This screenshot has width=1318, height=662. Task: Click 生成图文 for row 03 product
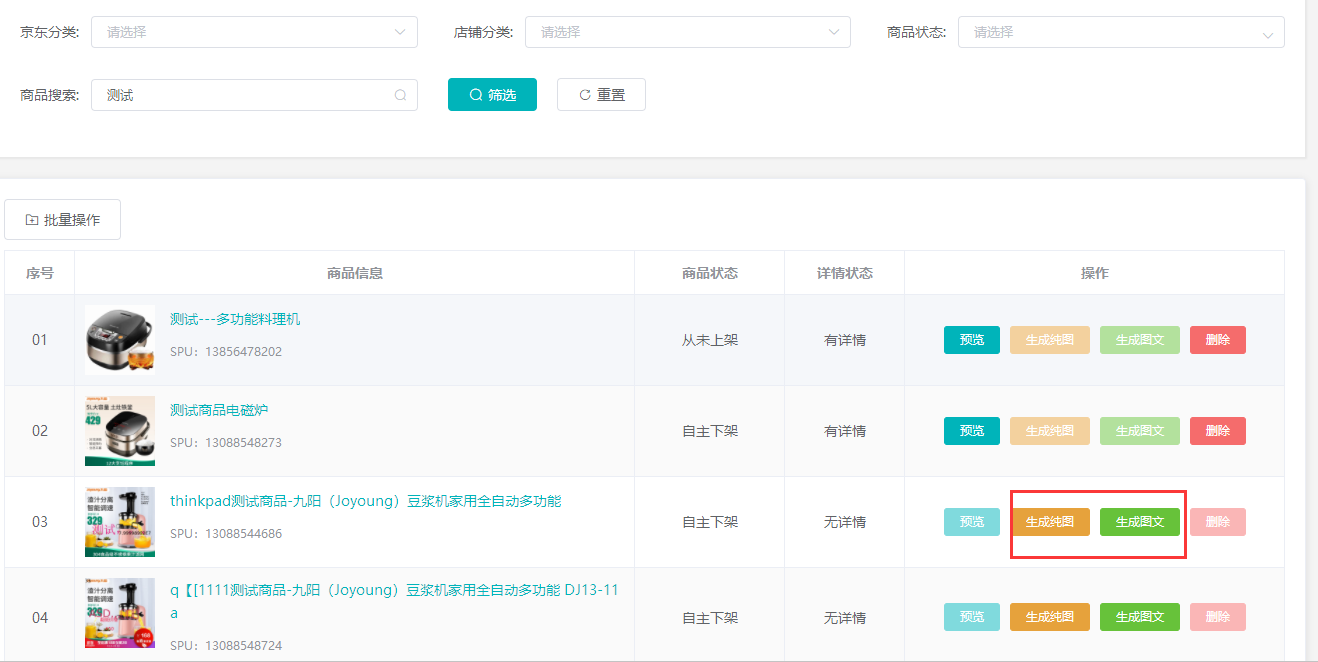click(x=1139, y=522)
